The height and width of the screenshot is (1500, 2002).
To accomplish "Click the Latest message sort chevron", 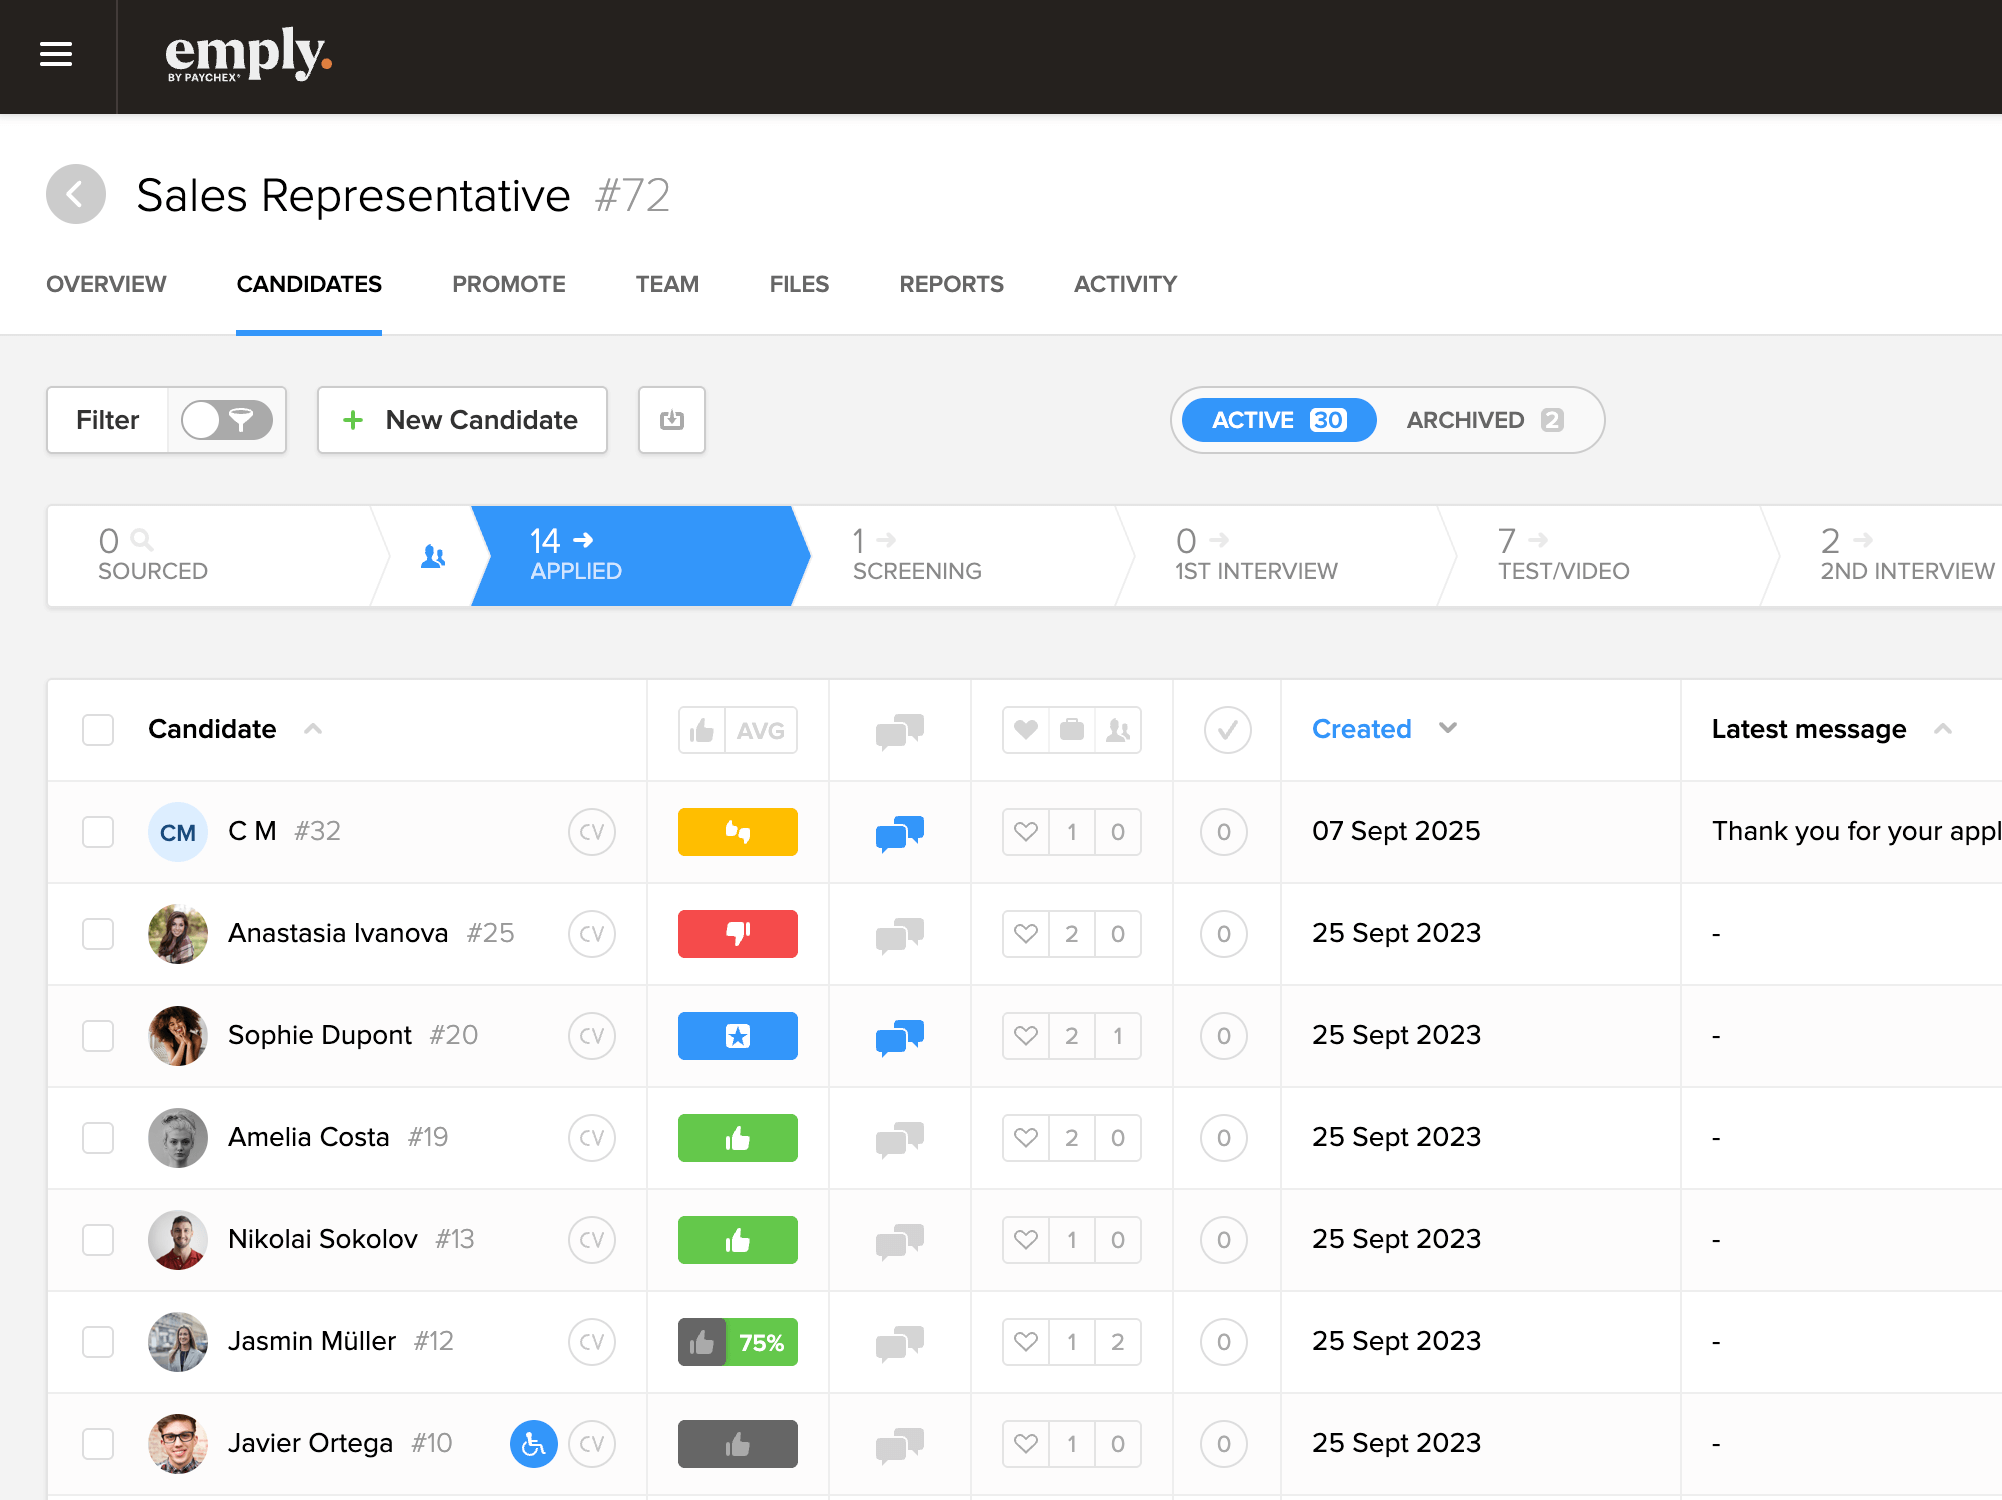I will tap(1943, 729).
